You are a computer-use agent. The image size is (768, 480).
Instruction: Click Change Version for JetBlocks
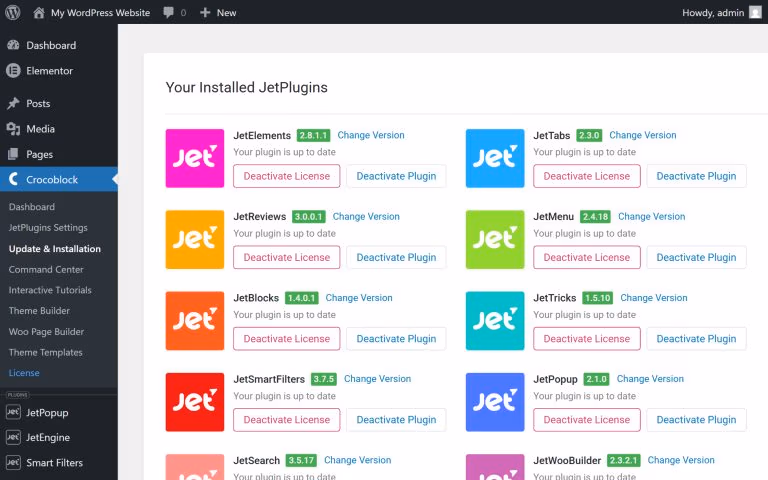click(x=359, y=298)
